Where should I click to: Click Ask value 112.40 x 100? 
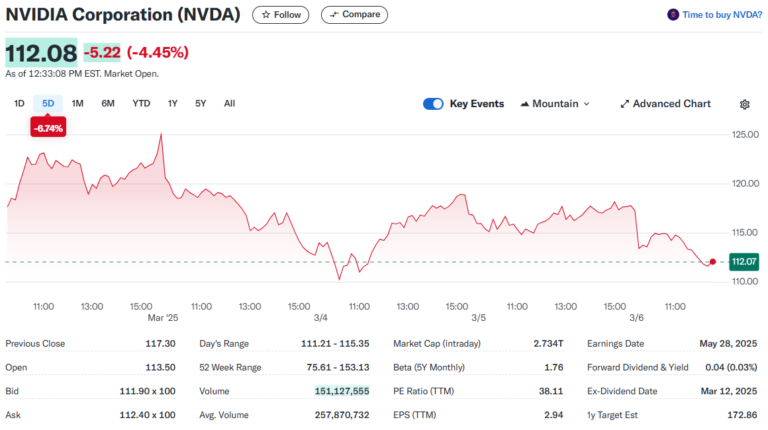coord(147,415)
